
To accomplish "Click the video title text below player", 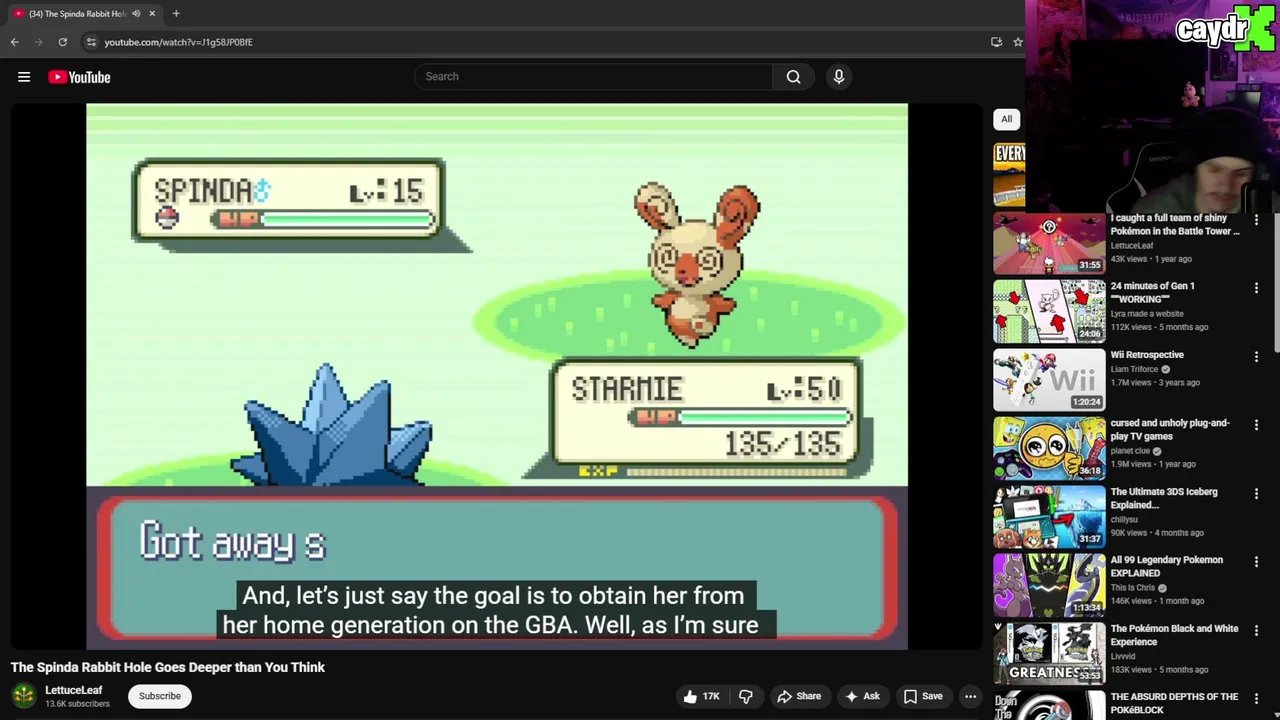I will click(x=168, y=667).
